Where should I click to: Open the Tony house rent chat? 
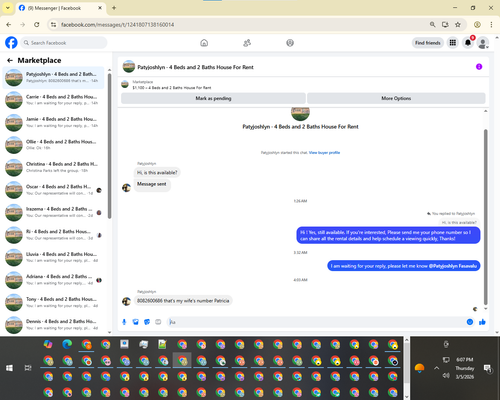pos(54,302)
